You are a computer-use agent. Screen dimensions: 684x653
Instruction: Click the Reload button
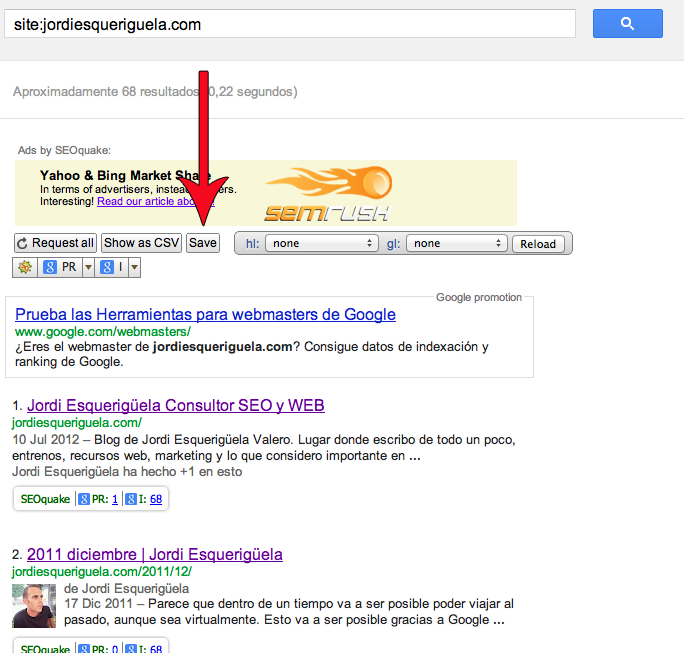click(538, 244)
